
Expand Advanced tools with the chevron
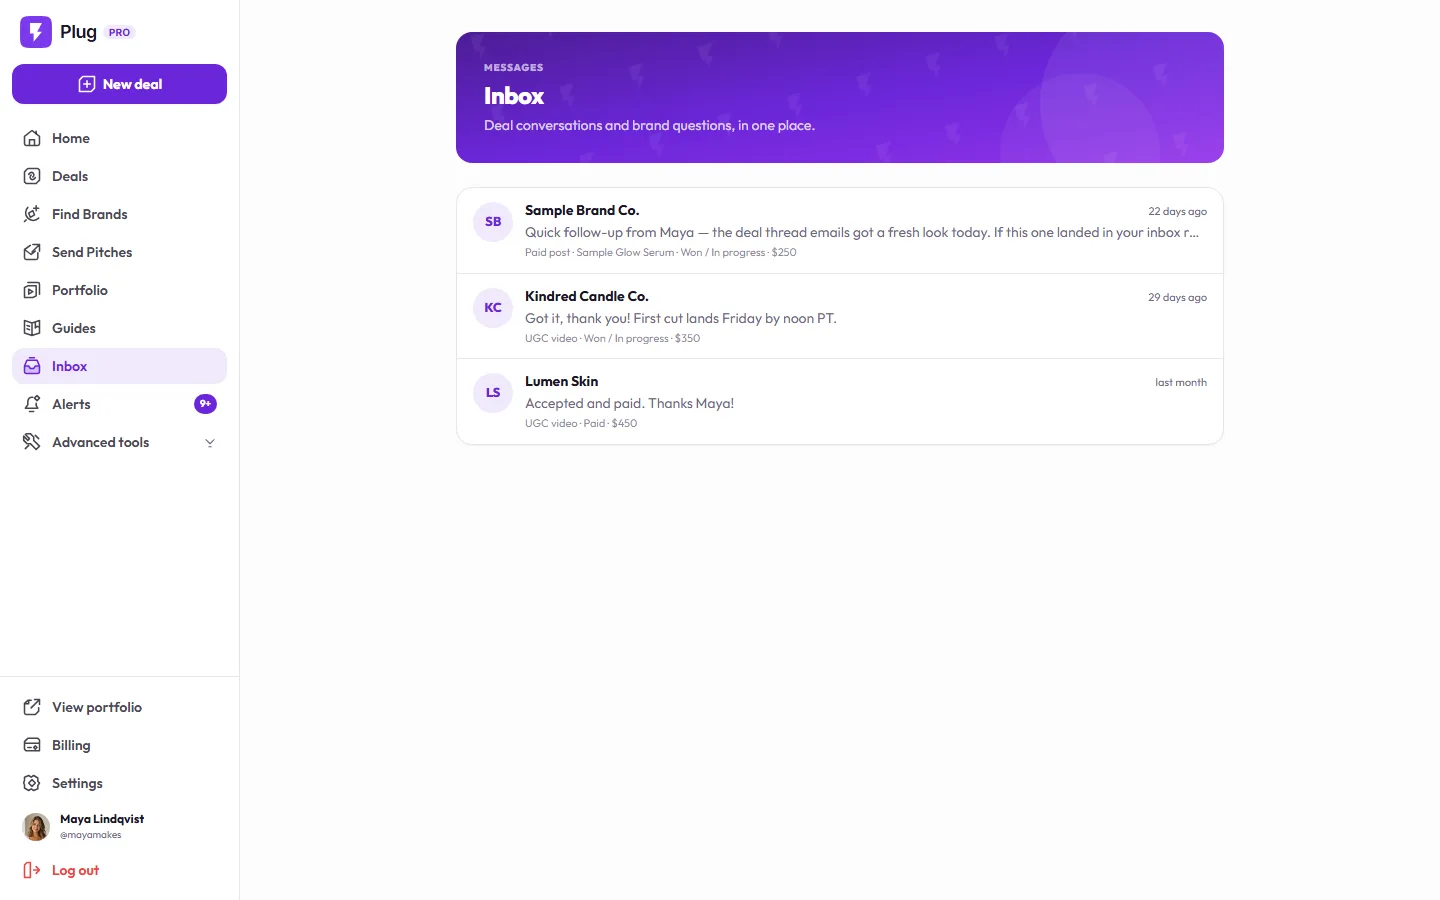point(210,443)
